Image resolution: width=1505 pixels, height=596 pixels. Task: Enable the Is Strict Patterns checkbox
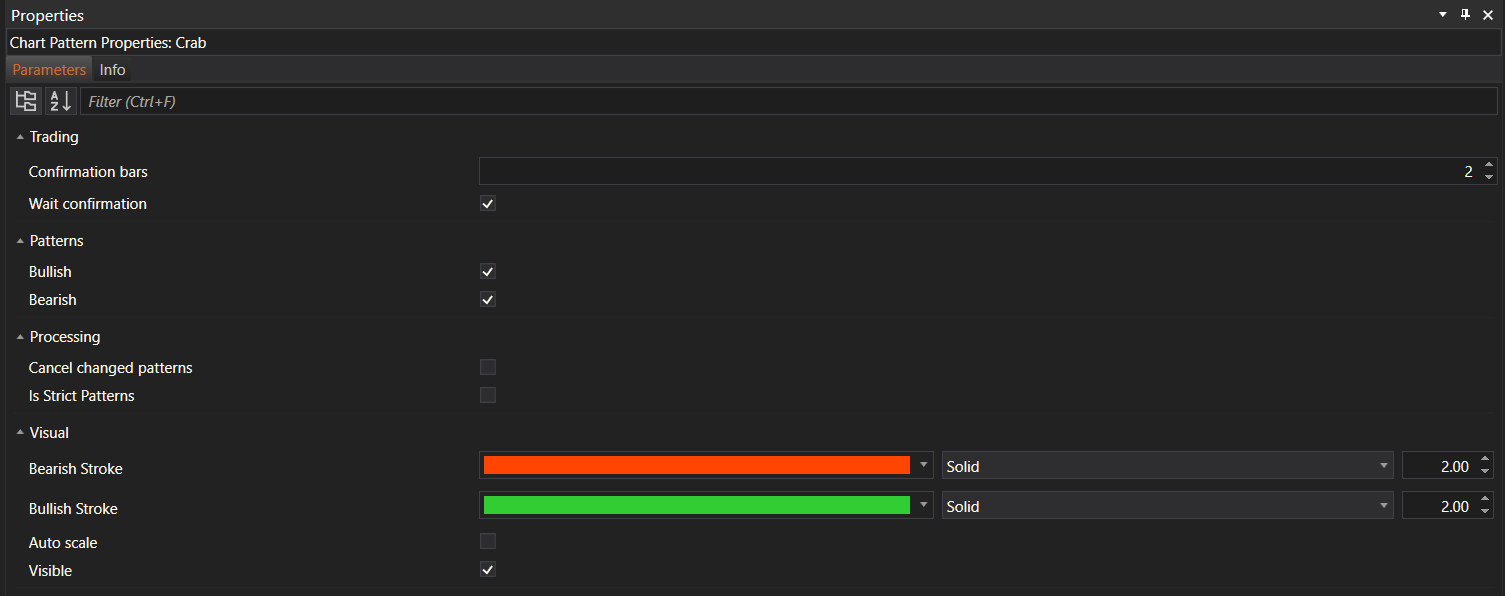coord(488,395)
